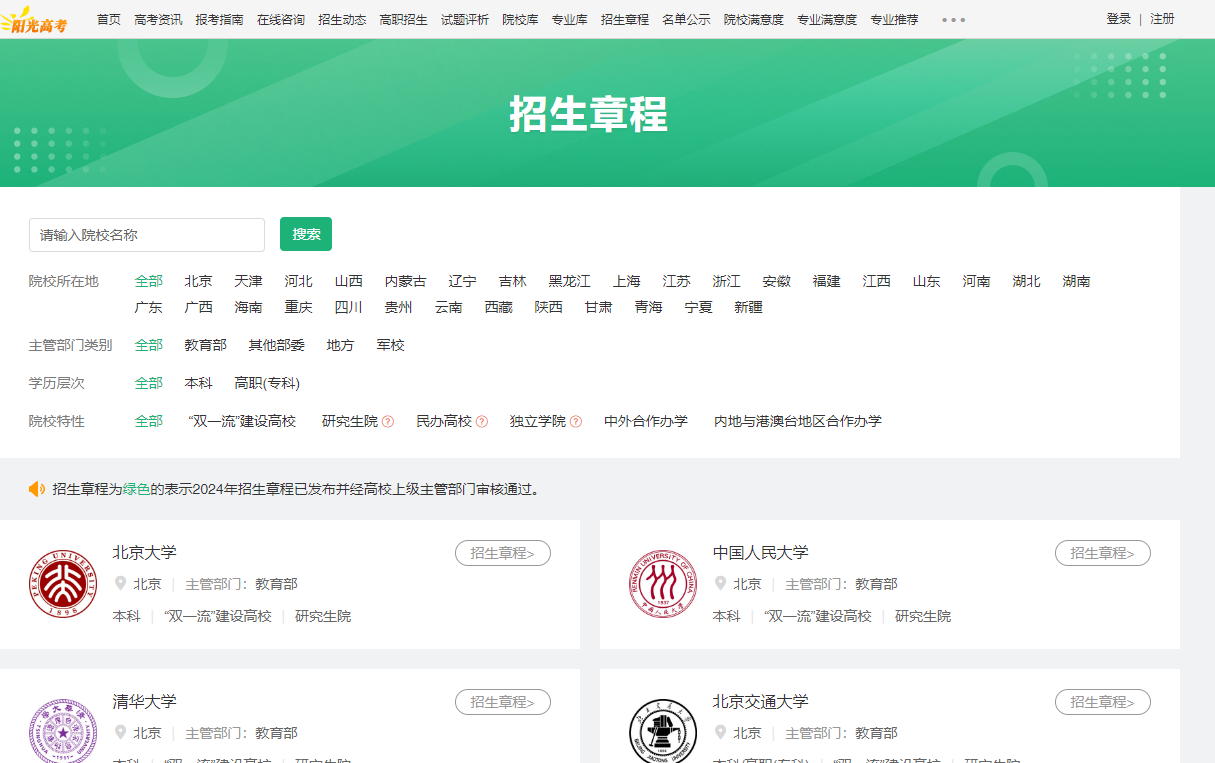
Task: Click the question mark icon beside 民办高校
Action: pos(482,422)
